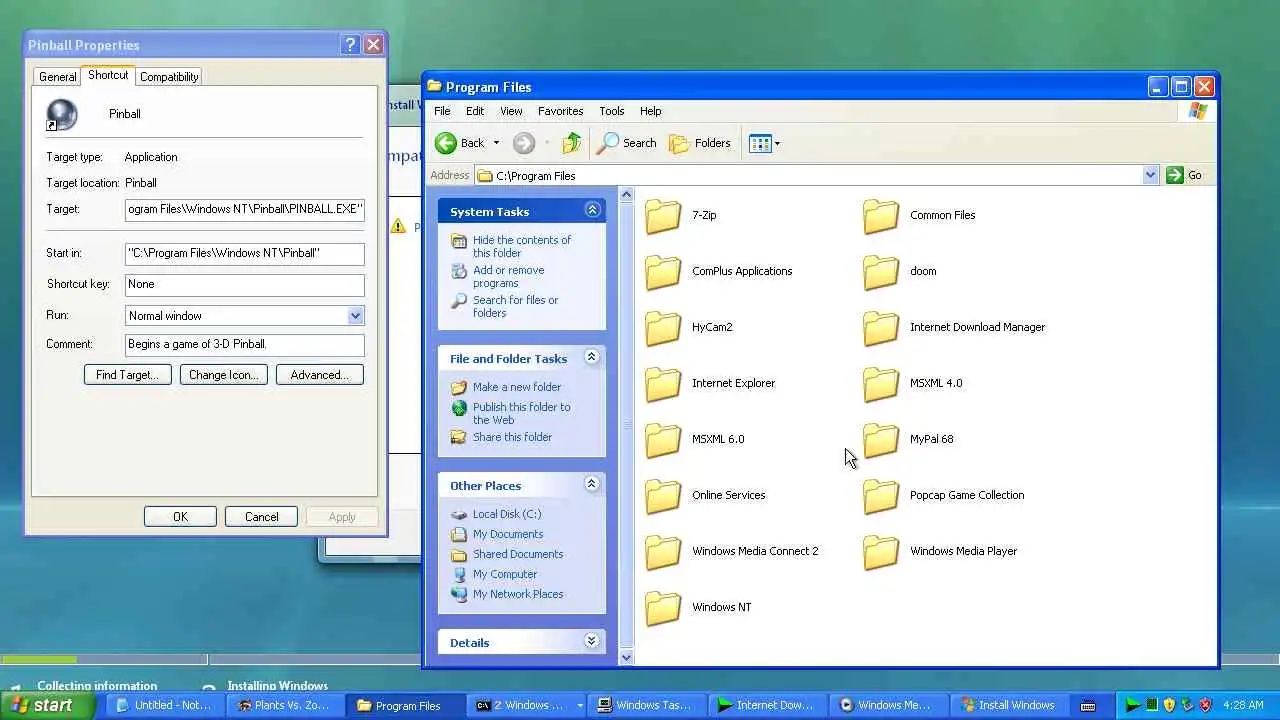Go to Local Disk (C:)
The width and height of the screenshot is (1280, 720).
point(506,514)
